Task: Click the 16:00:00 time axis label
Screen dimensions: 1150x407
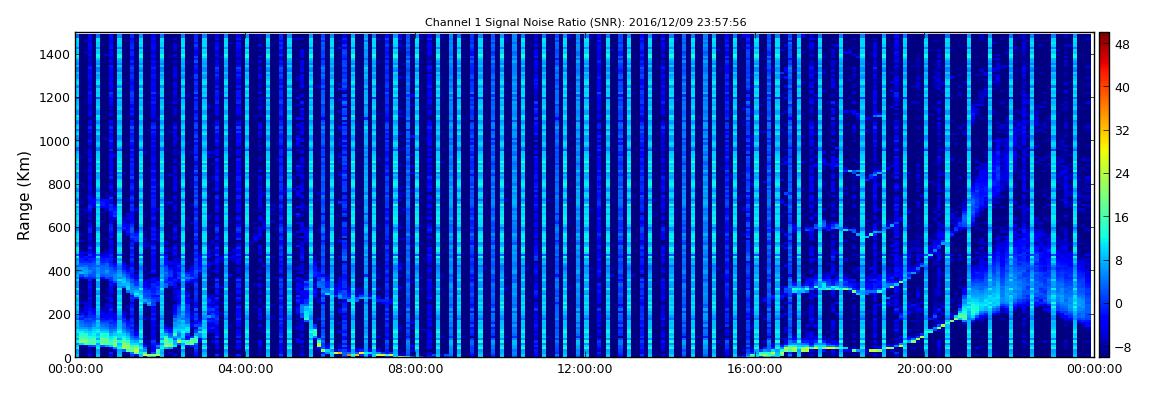Action: pos(755,370)
